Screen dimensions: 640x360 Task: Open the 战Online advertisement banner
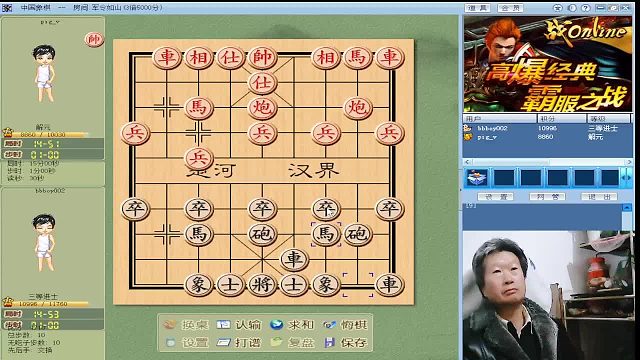(x=547, y=64)
